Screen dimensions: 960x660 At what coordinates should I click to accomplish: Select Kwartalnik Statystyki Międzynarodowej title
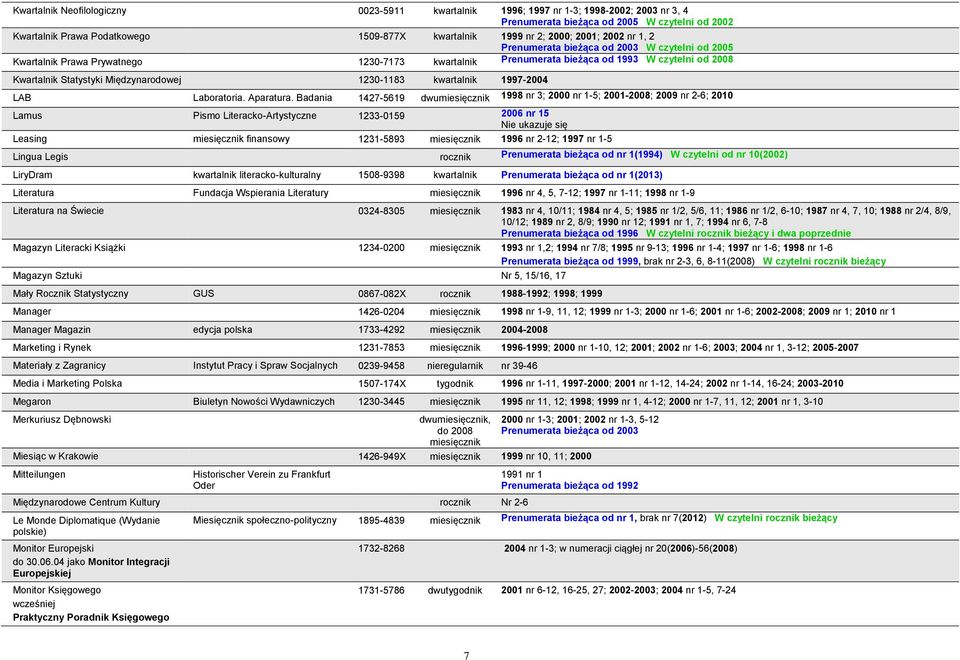(97, 80)
